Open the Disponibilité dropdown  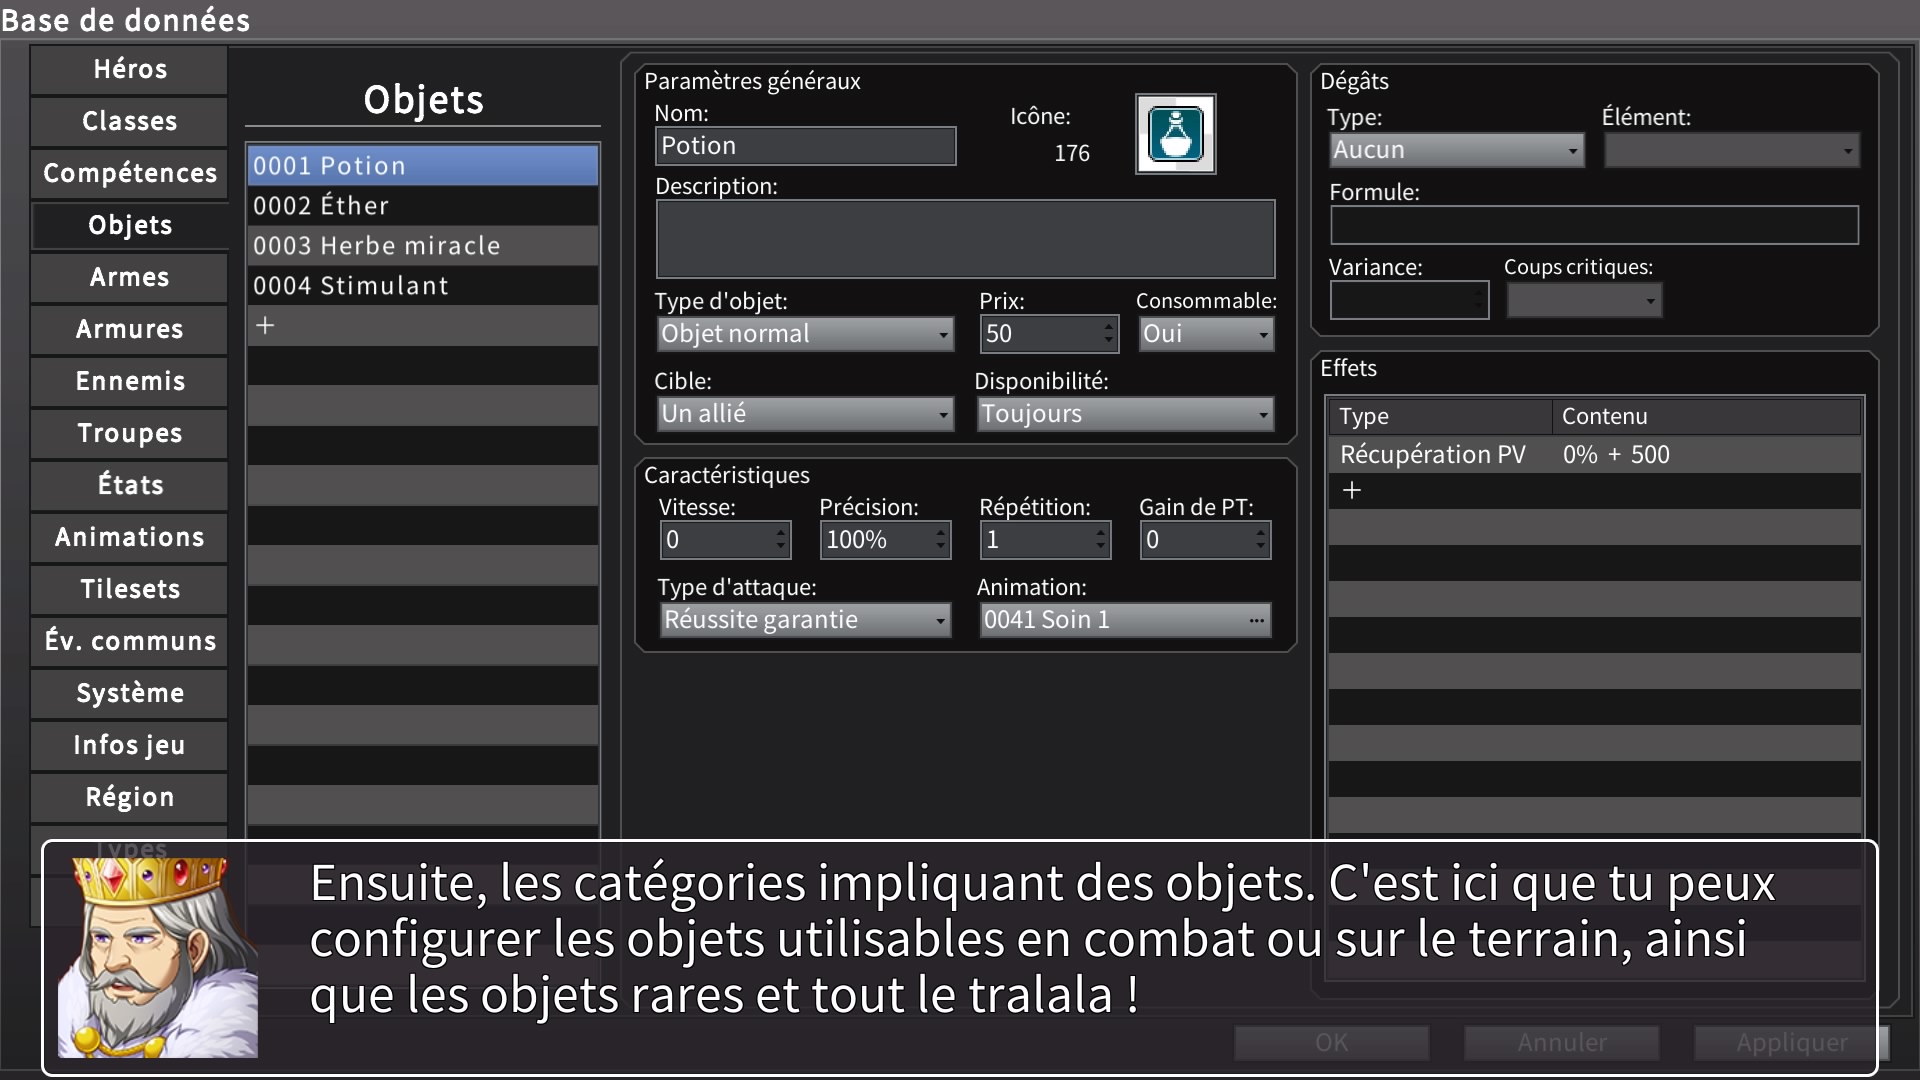coord(1125,414)
